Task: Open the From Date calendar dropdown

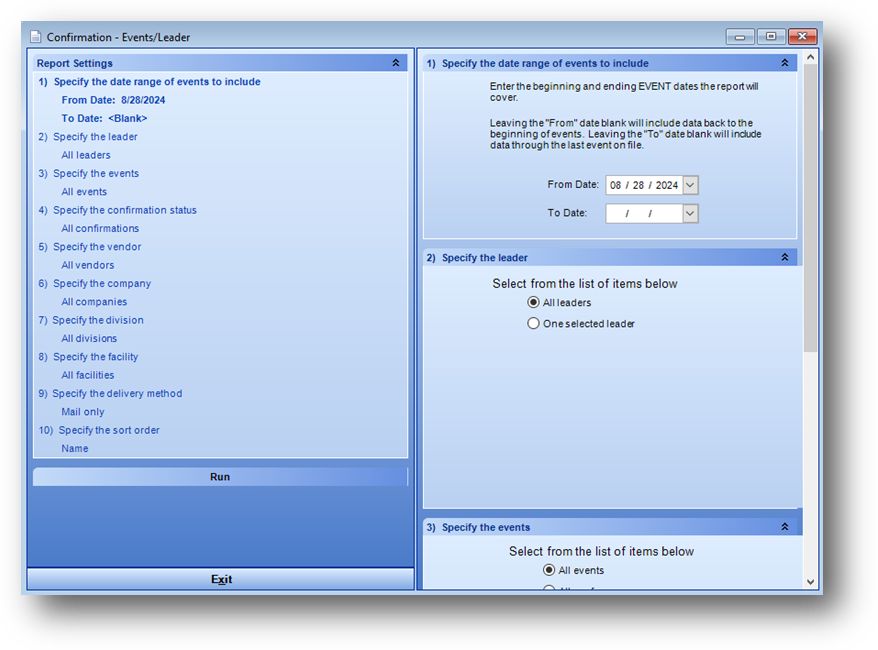Action: pyautogui.click(x=690, y=185)
